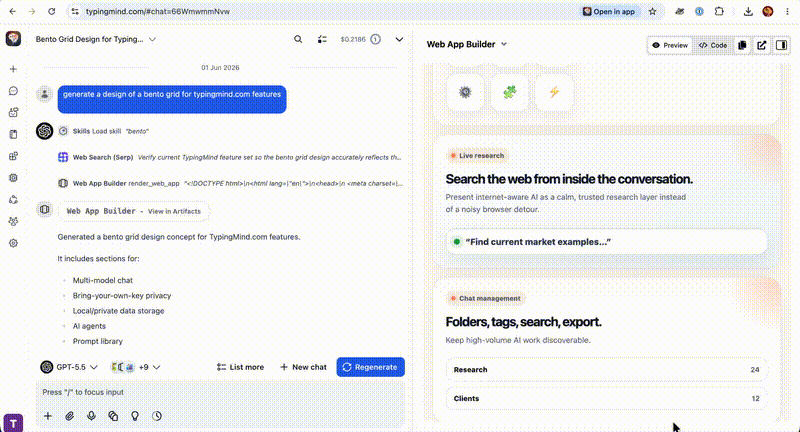The image size is (800, 432).
Task: Click the plus icon in message input toolbar
Action: tap(48, 416)
